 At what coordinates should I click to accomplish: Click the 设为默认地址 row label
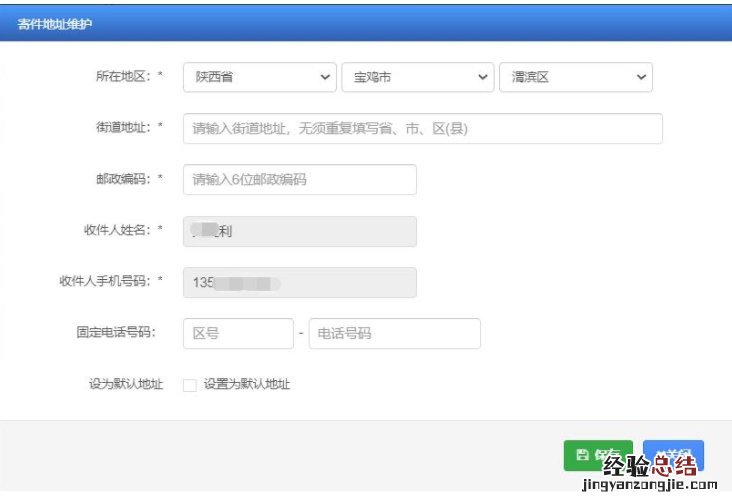(x=125, y=385)
